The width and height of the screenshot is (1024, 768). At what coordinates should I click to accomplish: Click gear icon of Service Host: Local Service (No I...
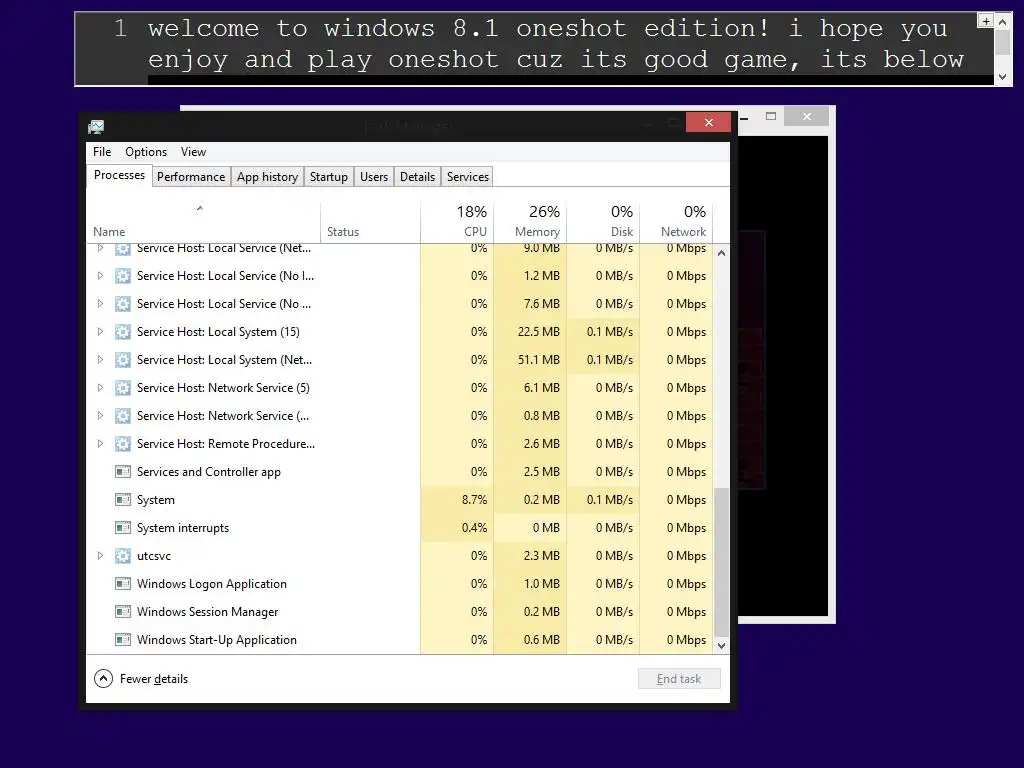[122, 276]
